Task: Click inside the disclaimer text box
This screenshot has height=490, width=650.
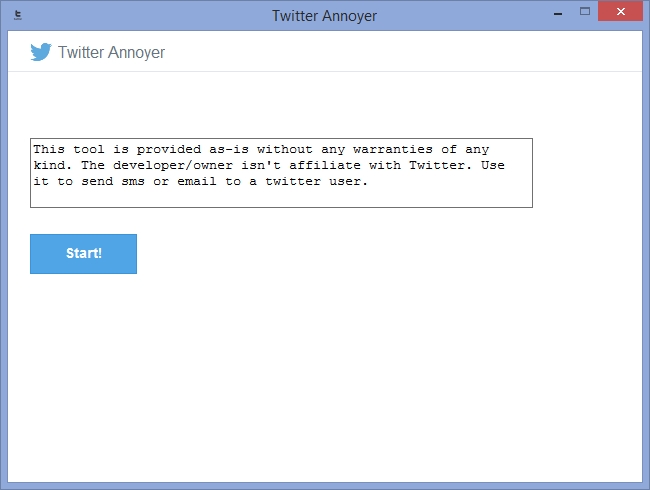Action: [281, 173]
